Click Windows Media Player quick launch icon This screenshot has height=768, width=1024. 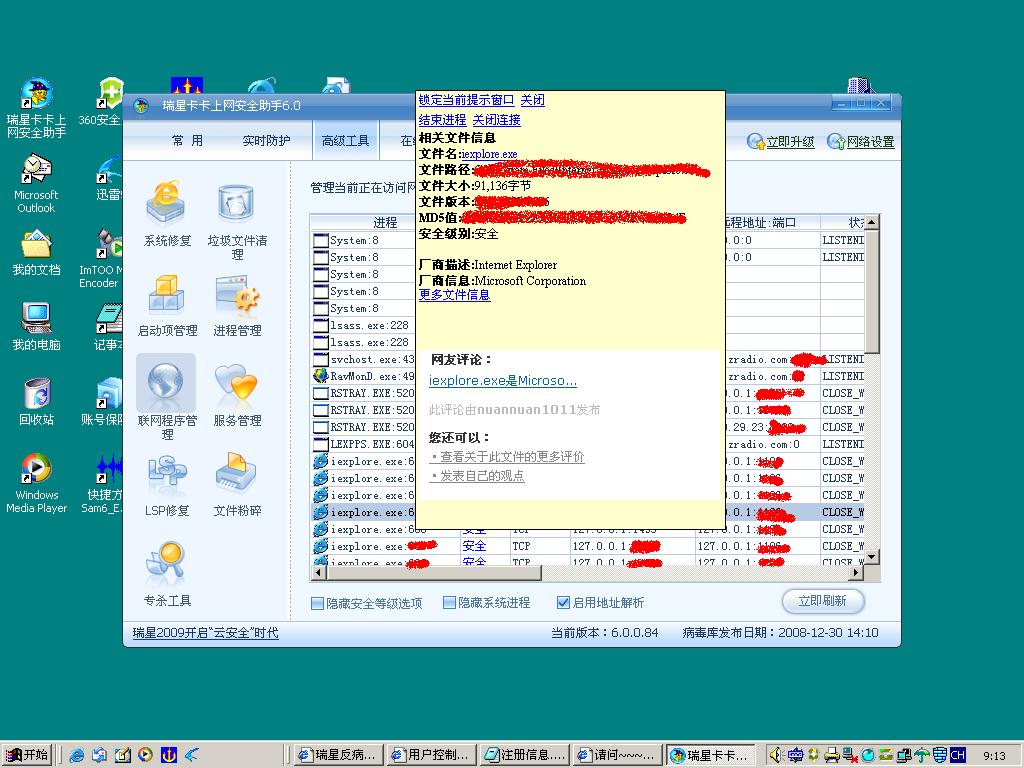tap(145, 755)
